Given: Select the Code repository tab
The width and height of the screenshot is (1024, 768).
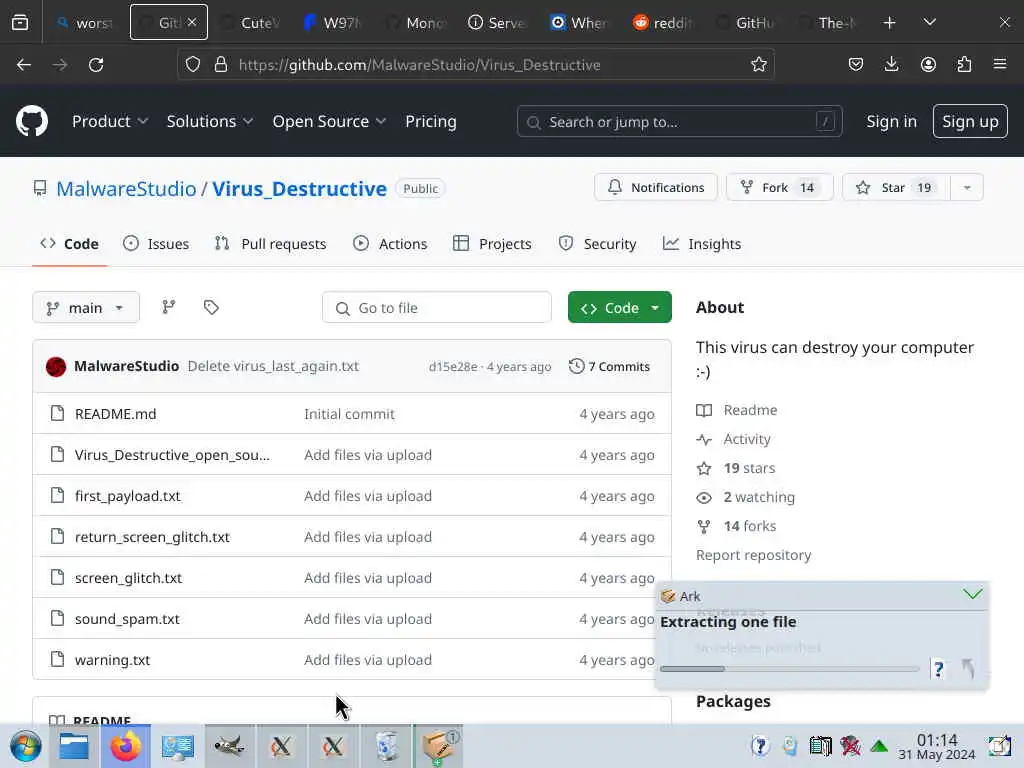Looking at the screenshot, I should [x=69, y=244].
